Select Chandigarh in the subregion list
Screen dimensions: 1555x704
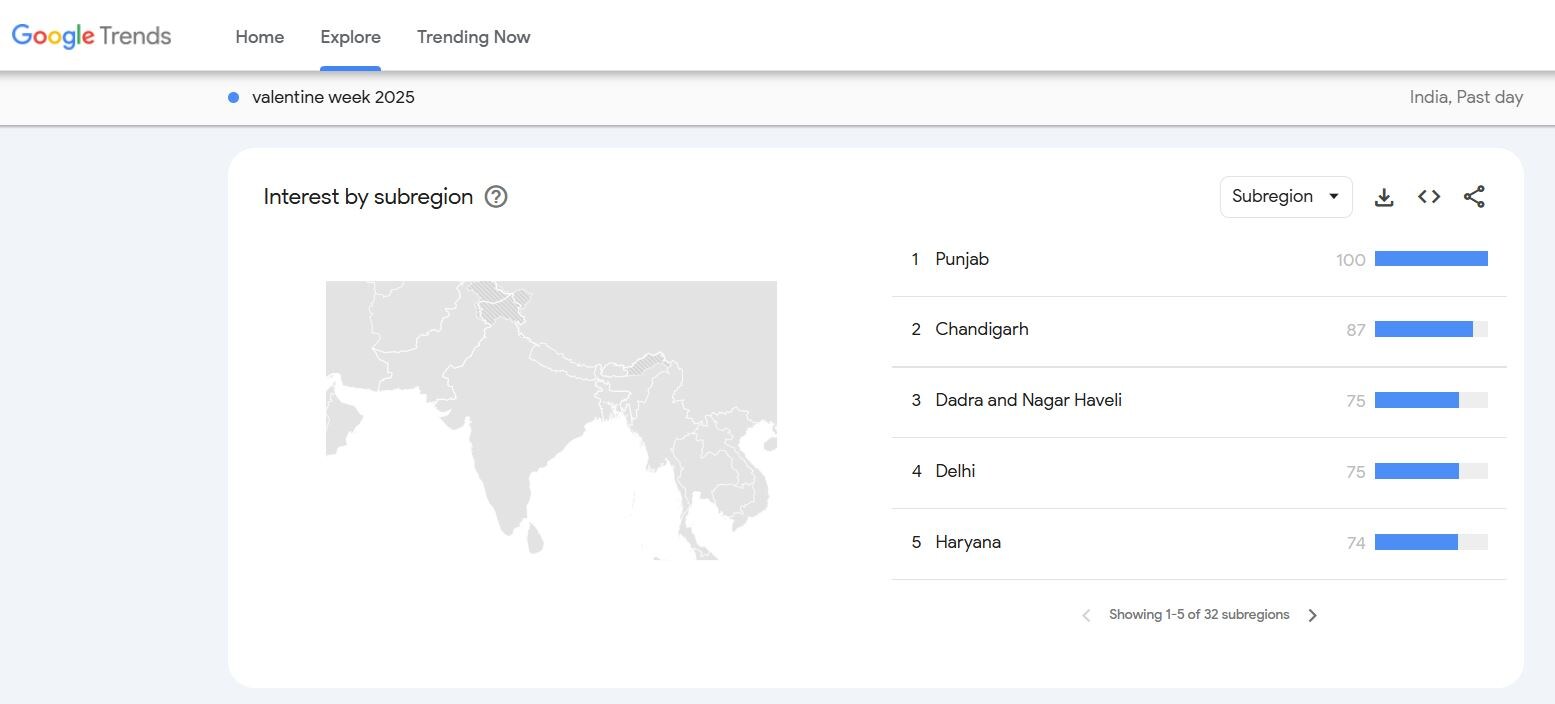coord(981,330)
